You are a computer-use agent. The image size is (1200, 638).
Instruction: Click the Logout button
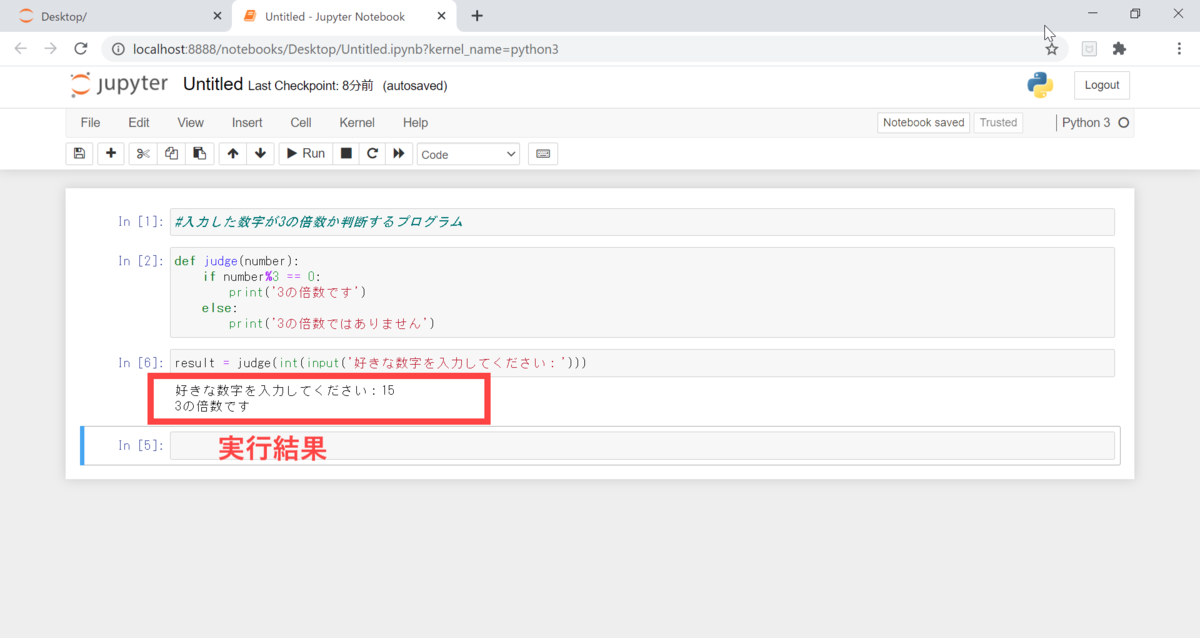1102,85
